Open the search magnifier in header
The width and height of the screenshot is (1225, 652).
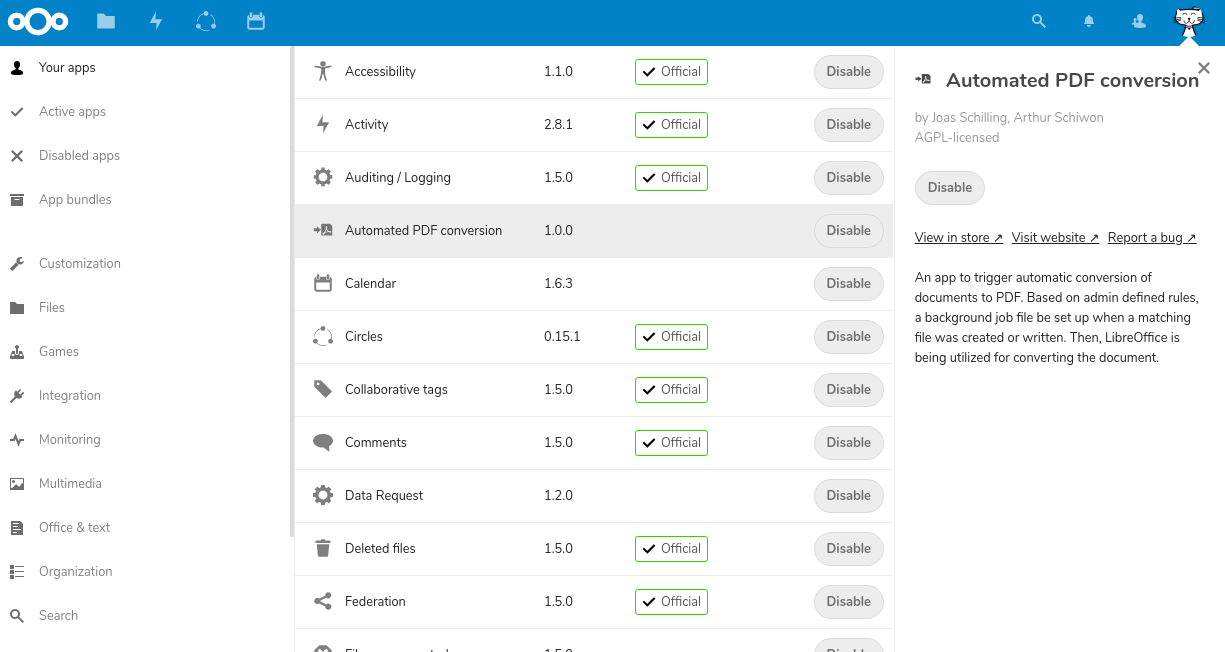click(x=1039, y=21)
